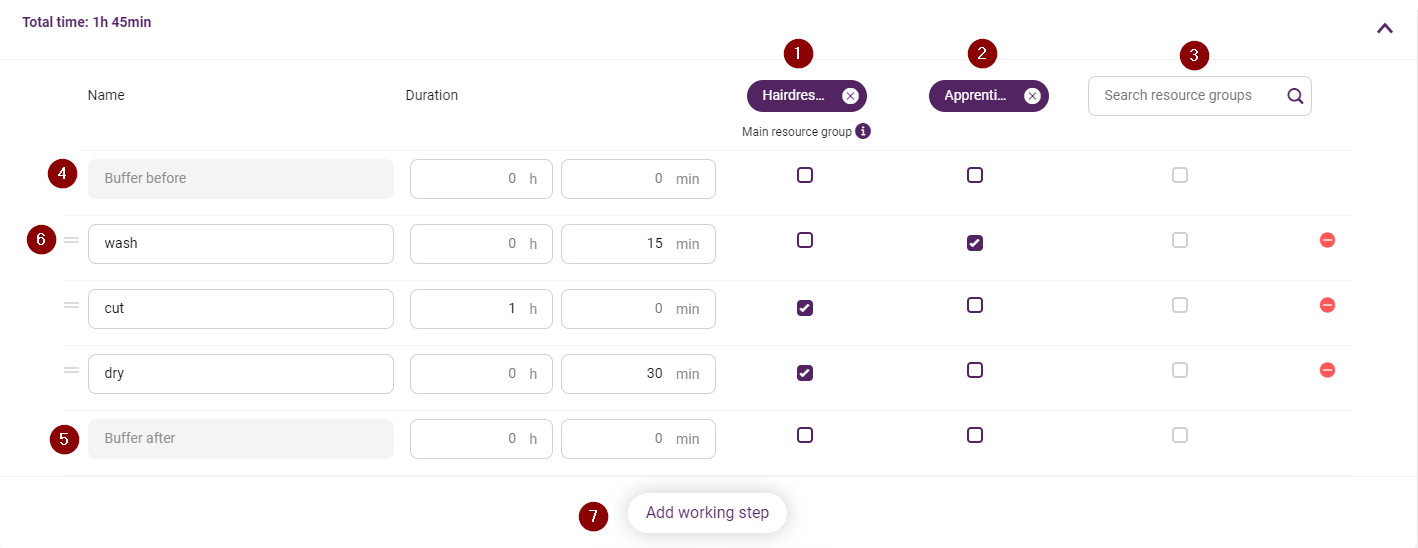Screen dimensions: 1418x548
Task: Delete the wash working step
Action: click(1327, 240)
